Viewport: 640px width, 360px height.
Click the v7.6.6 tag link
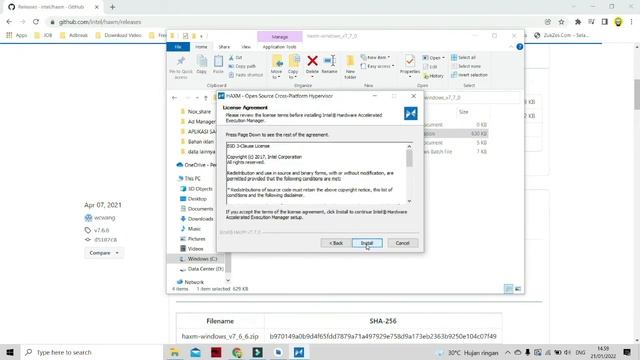101,230
